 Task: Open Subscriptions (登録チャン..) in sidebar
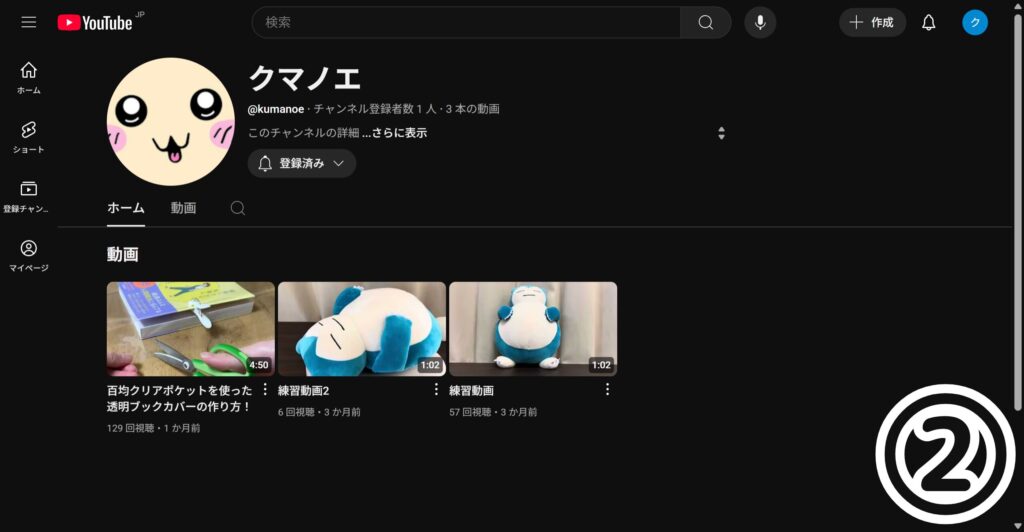[26, 196]
